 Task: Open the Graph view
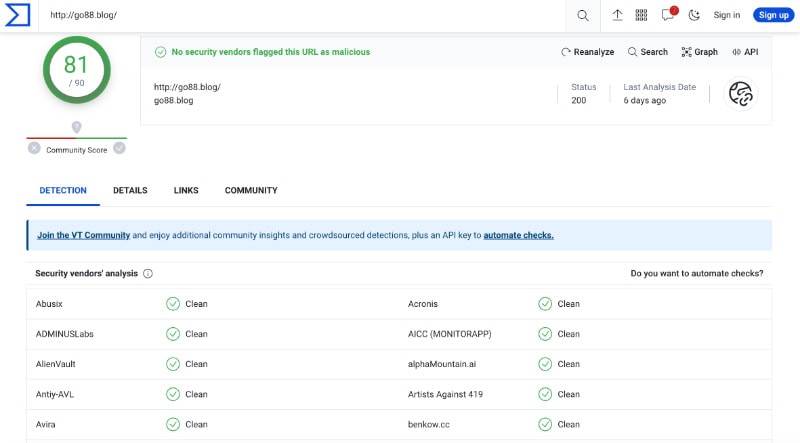(699, 52)
